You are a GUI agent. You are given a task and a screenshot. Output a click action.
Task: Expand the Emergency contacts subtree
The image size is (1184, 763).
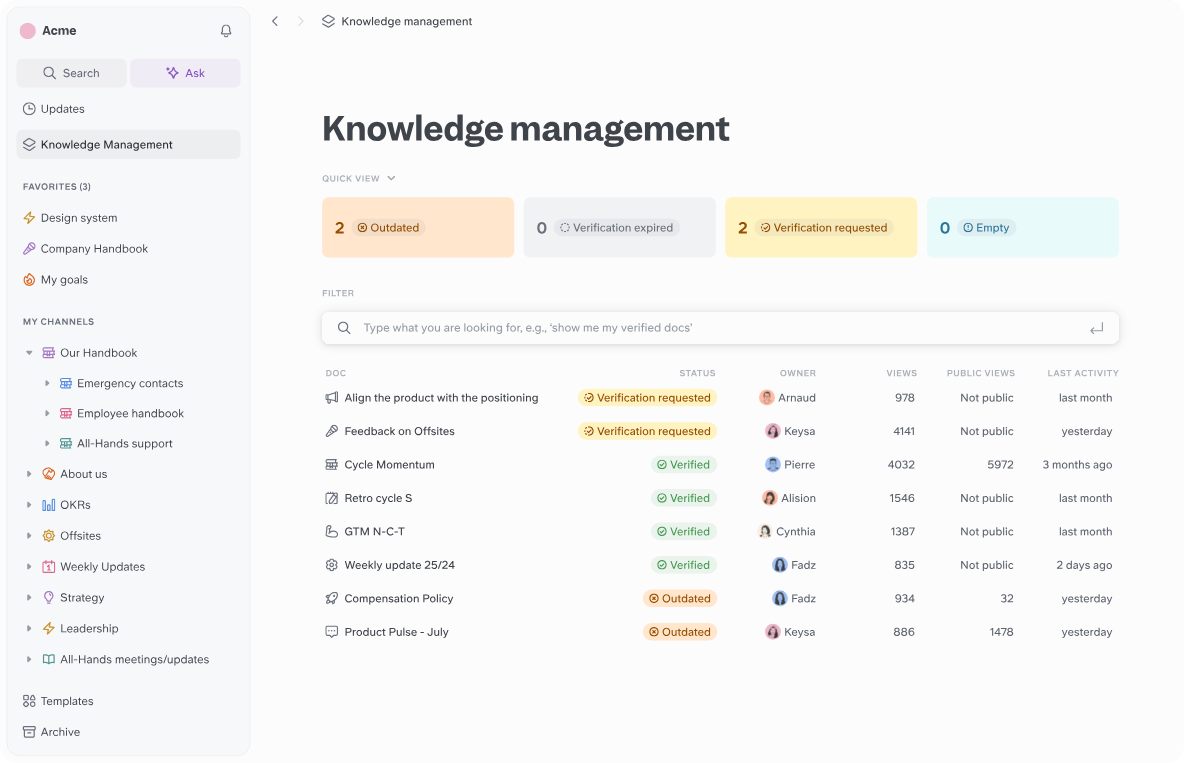click(47, 384)
